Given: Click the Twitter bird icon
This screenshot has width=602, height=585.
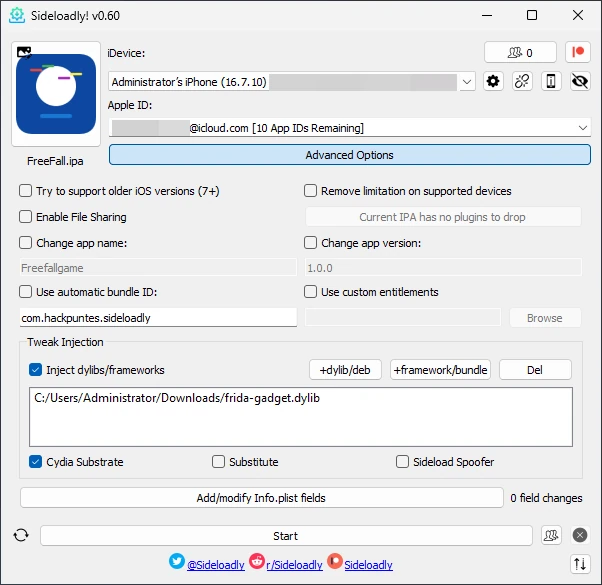Looking at the screenshot, I should 177,561.
